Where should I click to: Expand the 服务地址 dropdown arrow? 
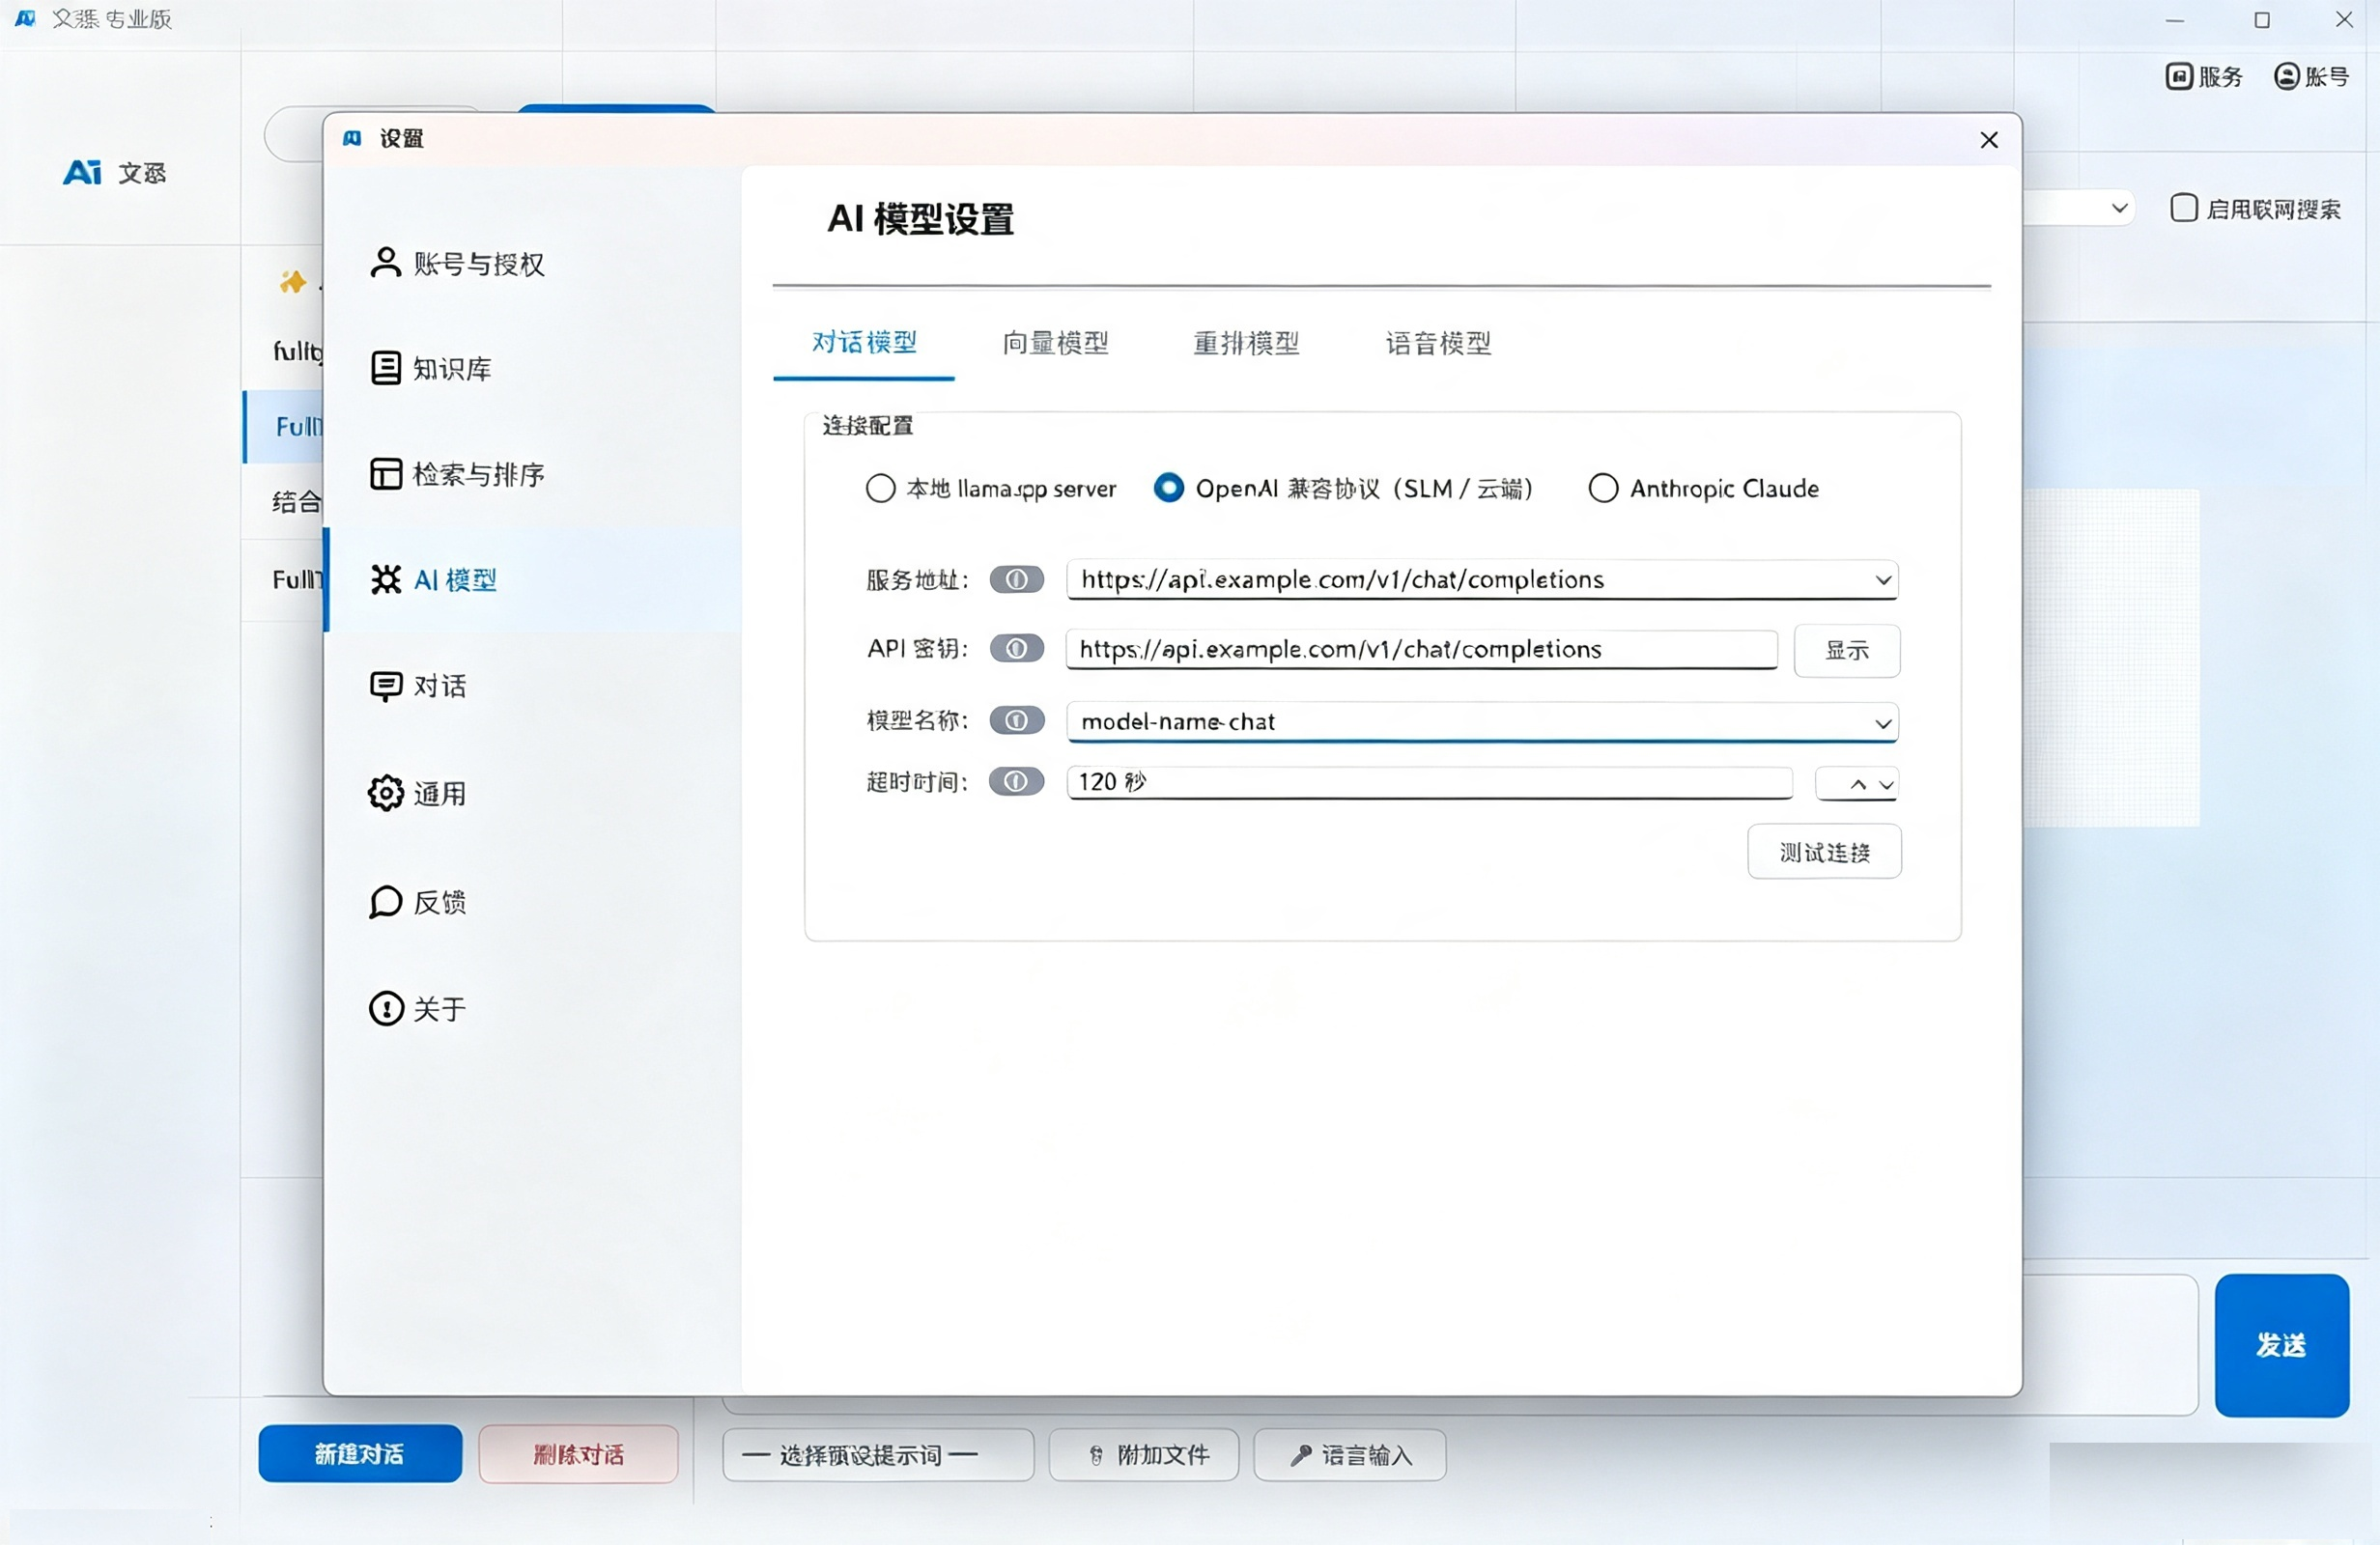click(x=1883, y=580)
